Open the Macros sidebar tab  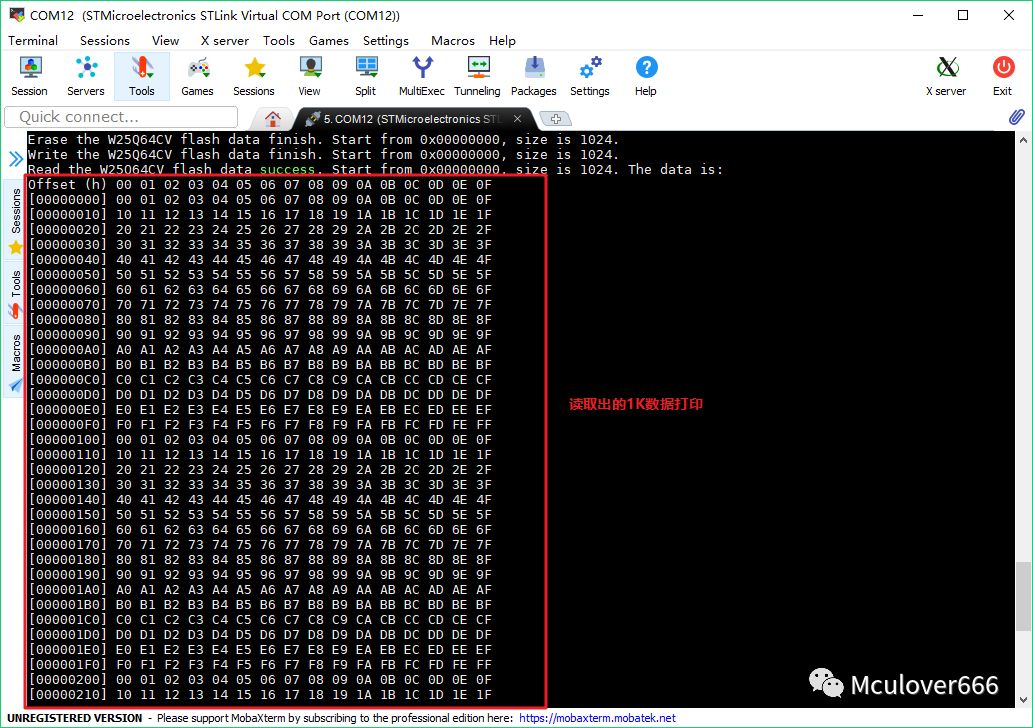pos(15,362)
